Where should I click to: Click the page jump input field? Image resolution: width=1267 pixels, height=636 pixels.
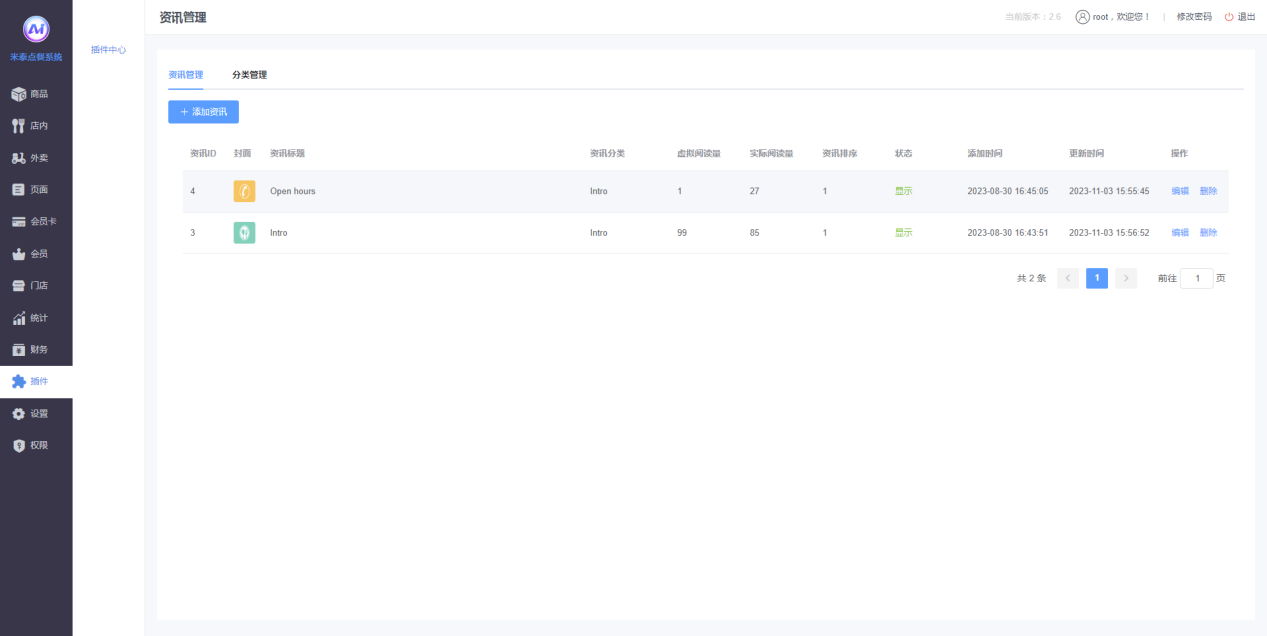click(1196, 279)
